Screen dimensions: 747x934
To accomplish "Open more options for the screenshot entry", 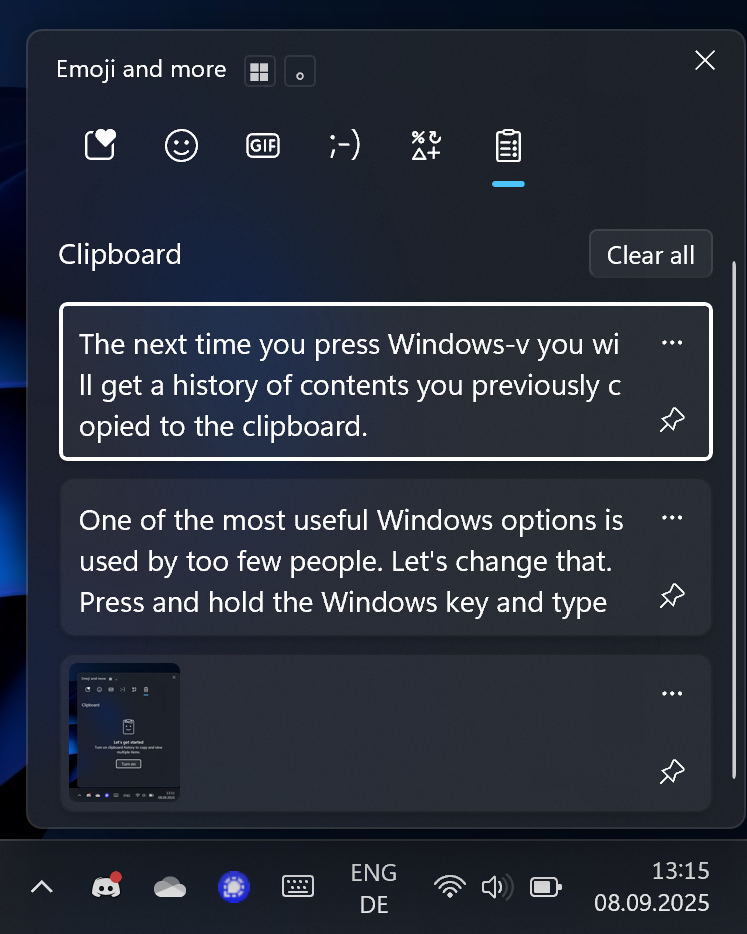I will pos(672,693).
